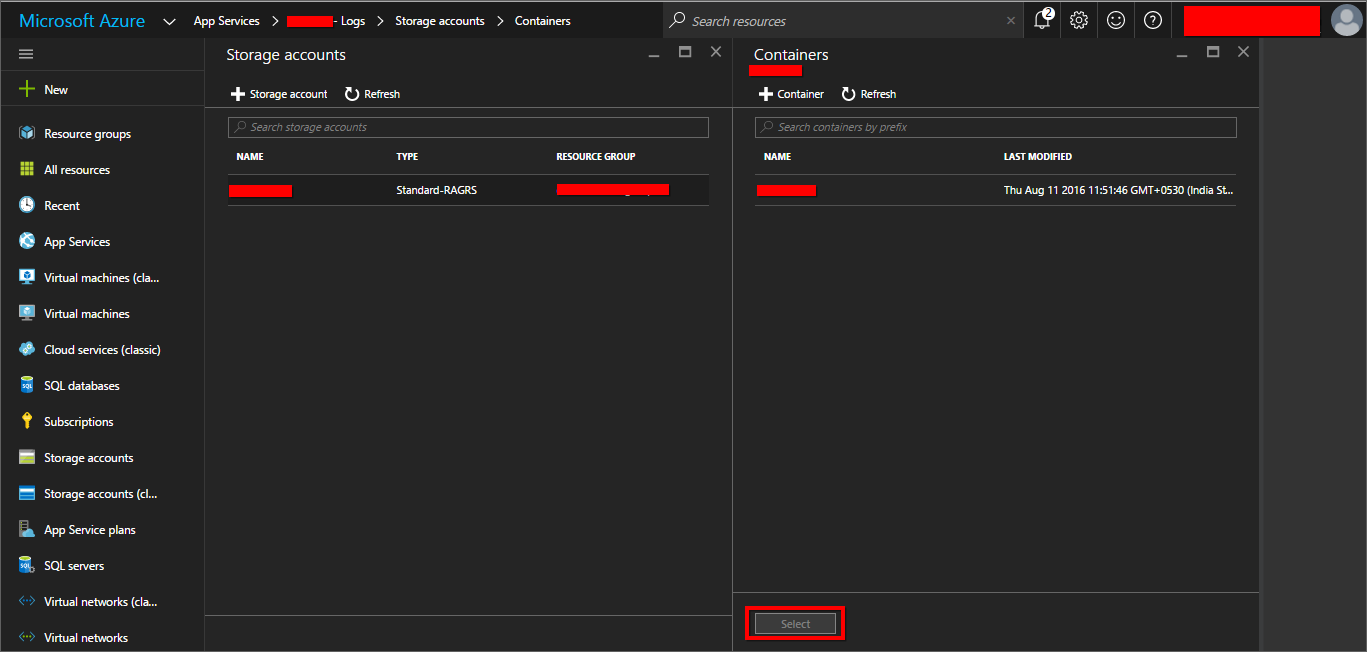1367x652 pixels.
Task: Open the notifications bell icon
Action: point(1042,20)
